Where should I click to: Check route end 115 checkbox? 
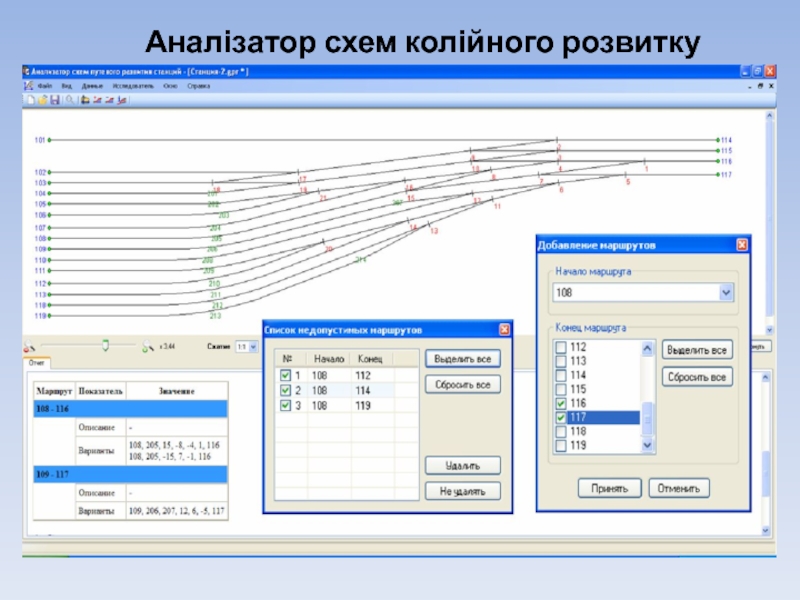pyautogui.click(x=561, y=389)
